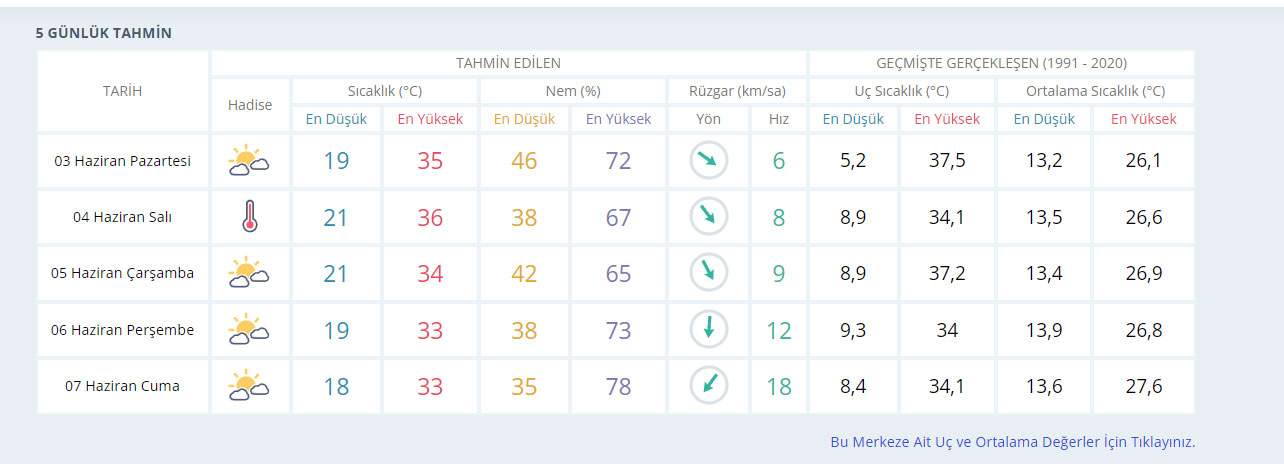Click the wind direction arrow for 05 Haziran Çarşamba

click(708, 273)
